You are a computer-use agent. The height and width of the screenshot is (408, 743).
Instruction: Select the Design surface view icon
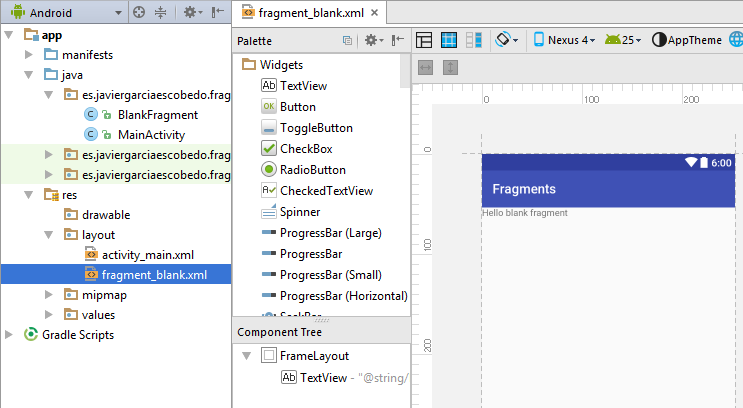tap(425, 40)
